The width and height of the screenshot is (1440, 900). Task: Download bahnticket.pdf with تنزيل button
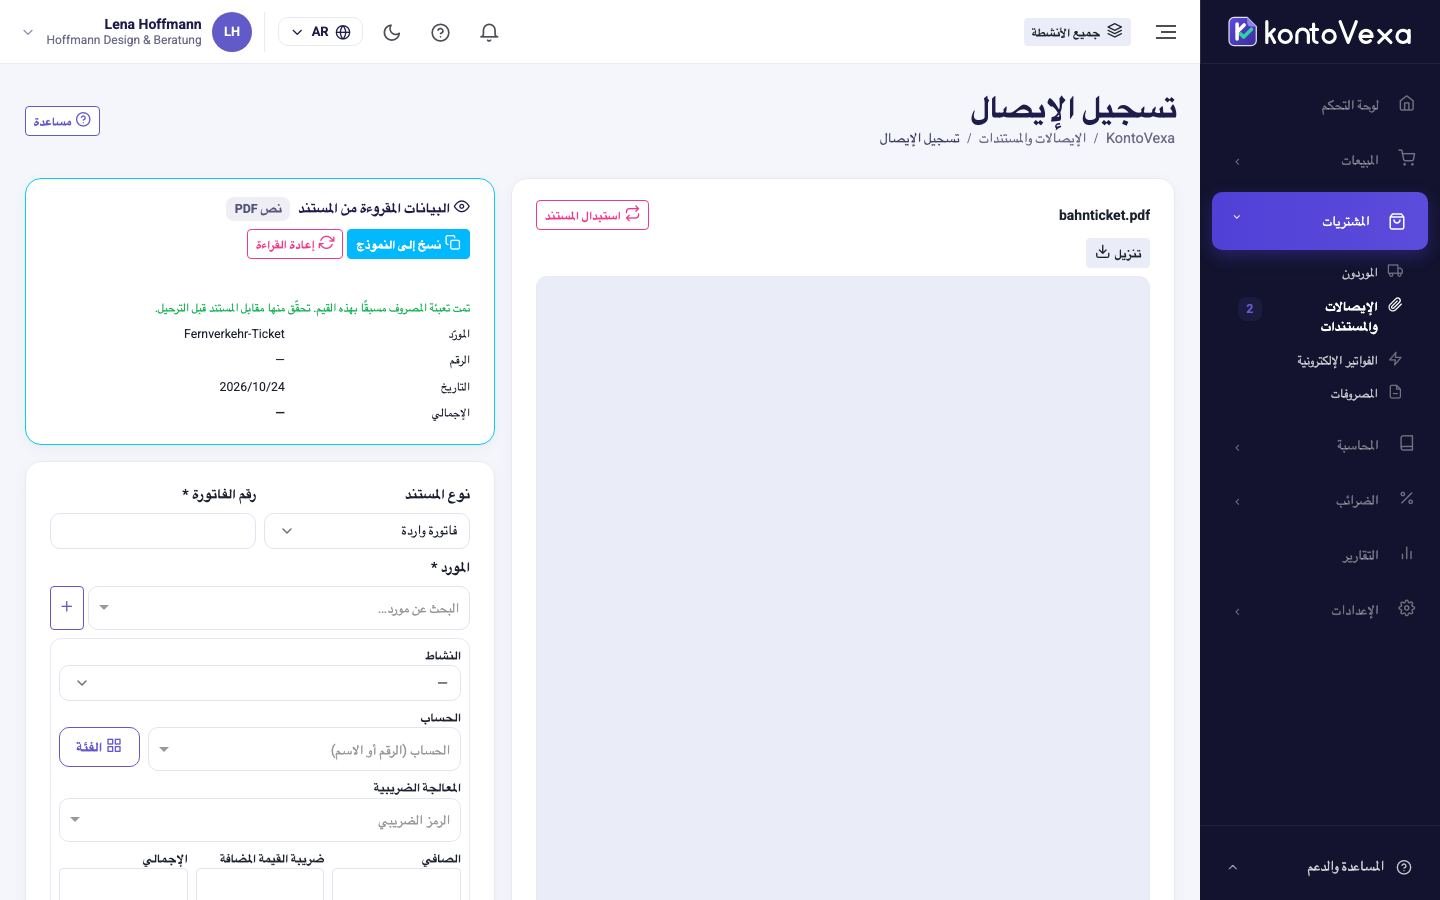(x=1118, y=253)
